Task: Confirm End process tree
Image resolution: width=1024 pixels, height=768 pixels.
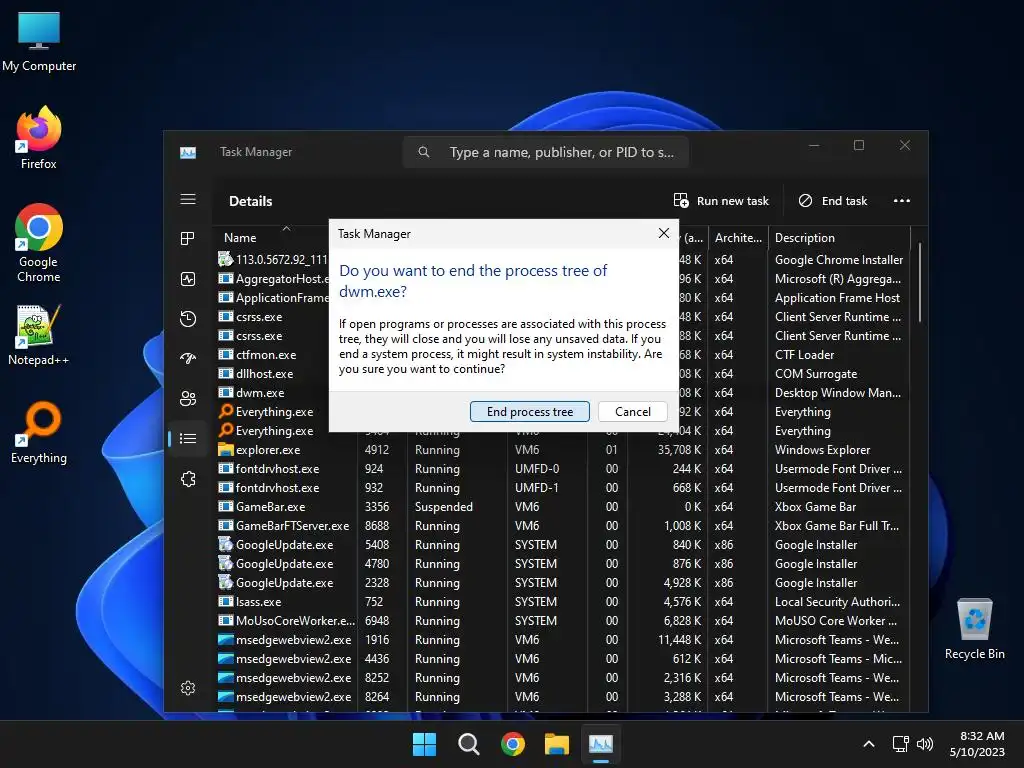Action: click(530, 411)
